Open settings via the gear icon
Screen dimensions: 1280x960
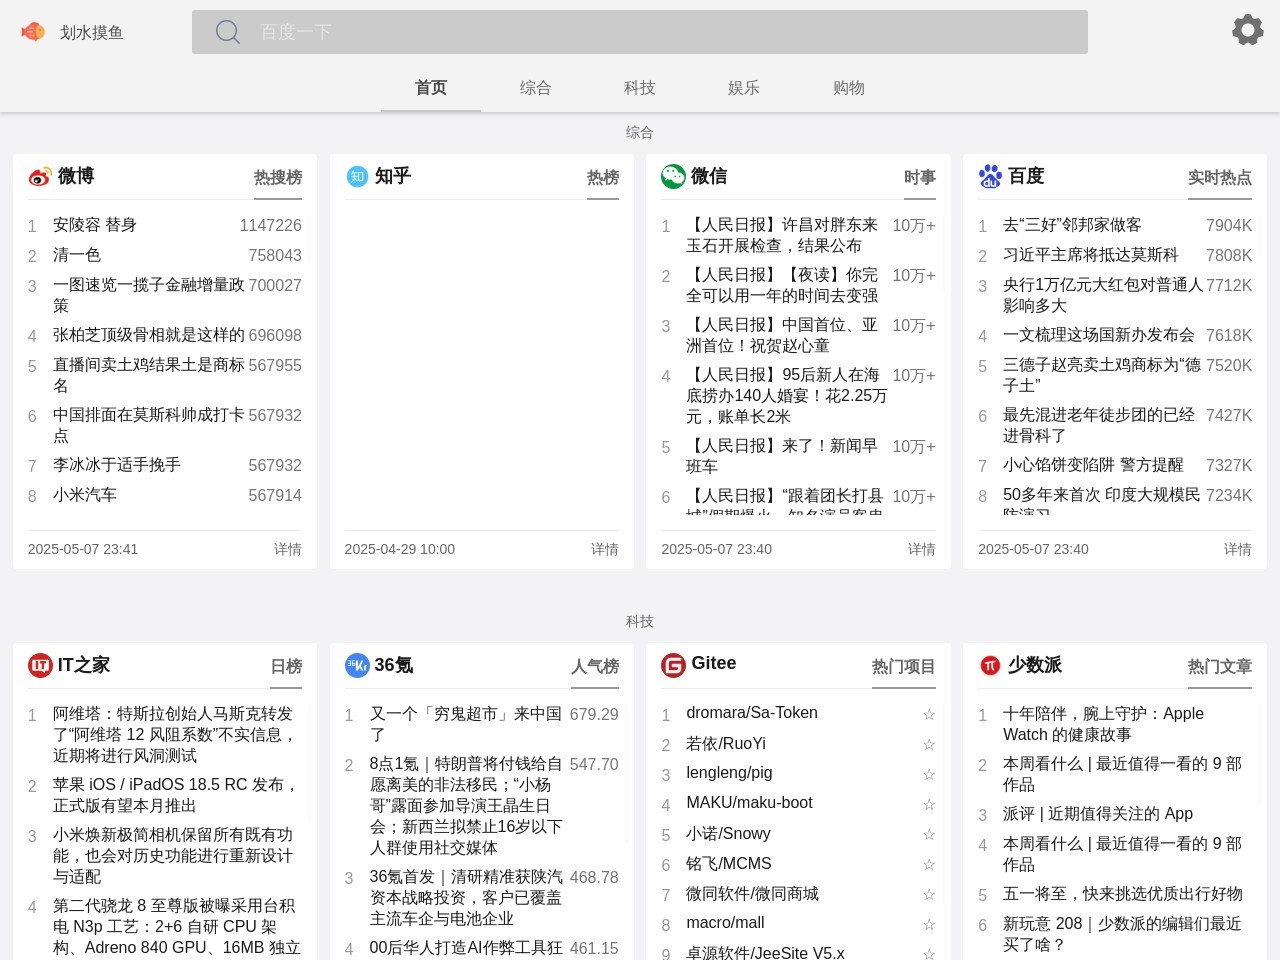click(1247, 30)
